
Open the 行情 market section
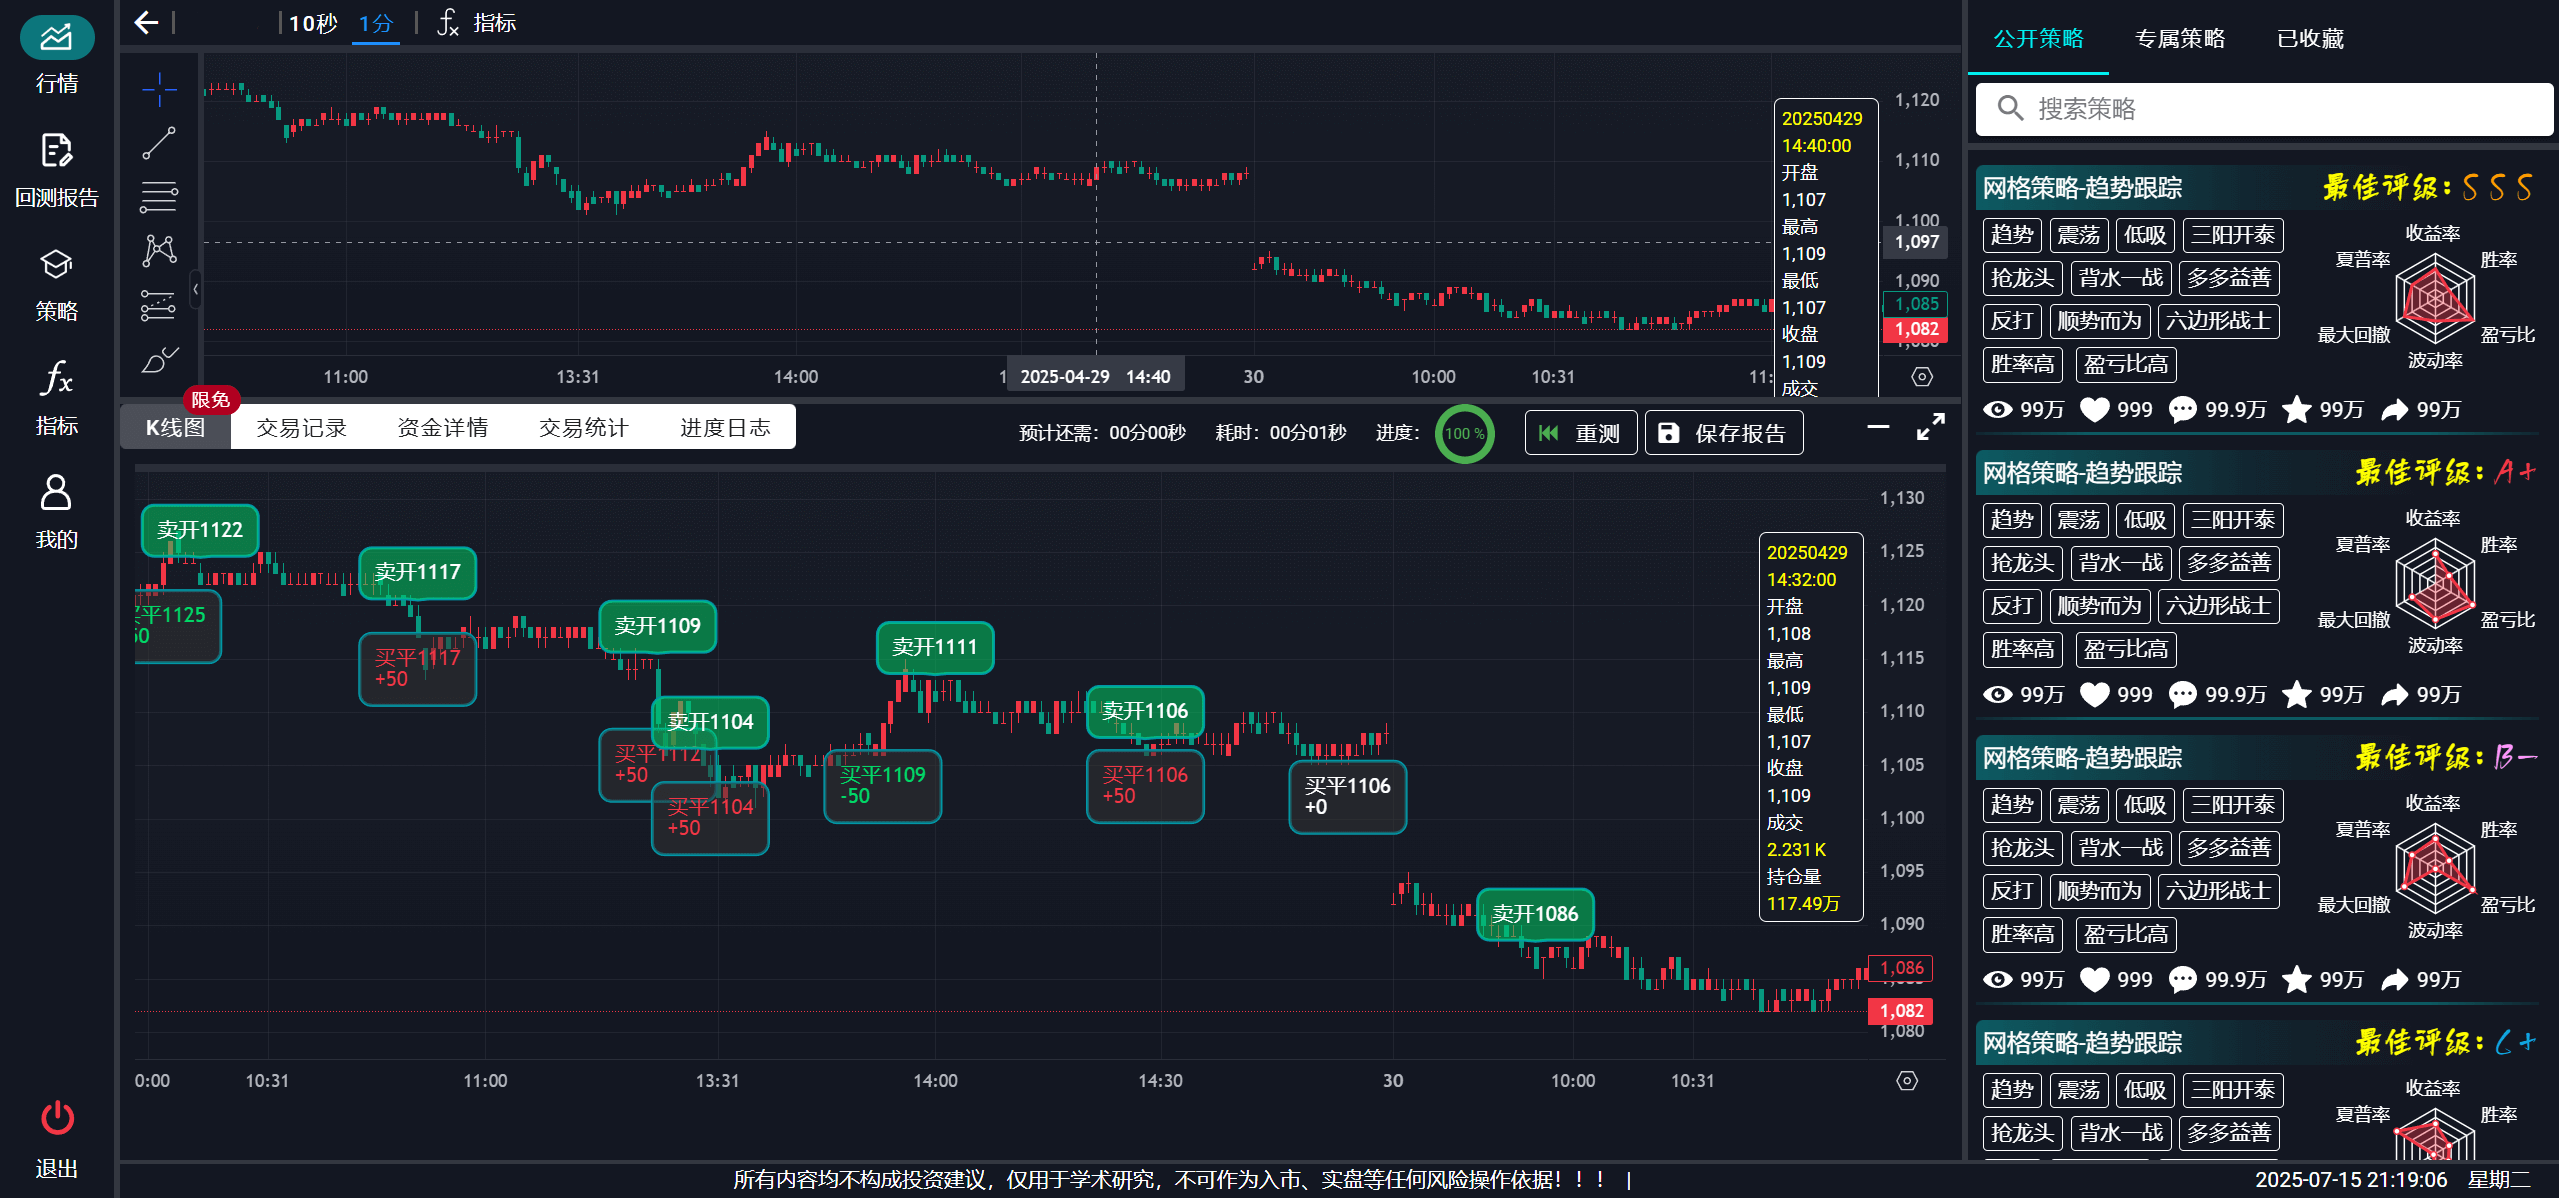[57, 57]
